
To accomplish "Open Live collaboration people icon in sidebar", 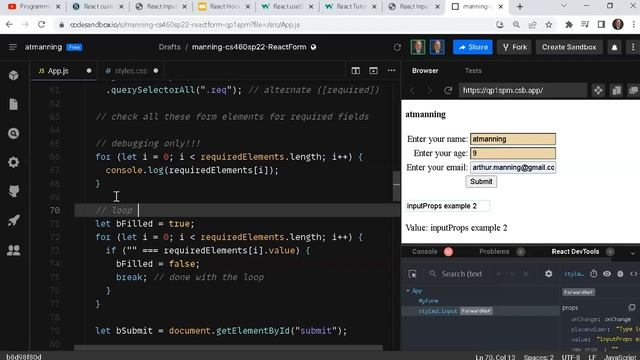I will coord(13,250).
